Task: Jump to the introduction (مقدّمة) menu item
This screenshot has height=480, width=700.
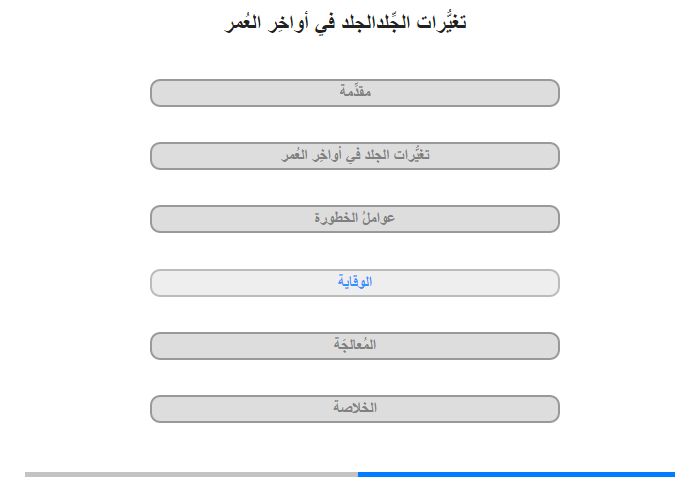Action: point(355,93)
